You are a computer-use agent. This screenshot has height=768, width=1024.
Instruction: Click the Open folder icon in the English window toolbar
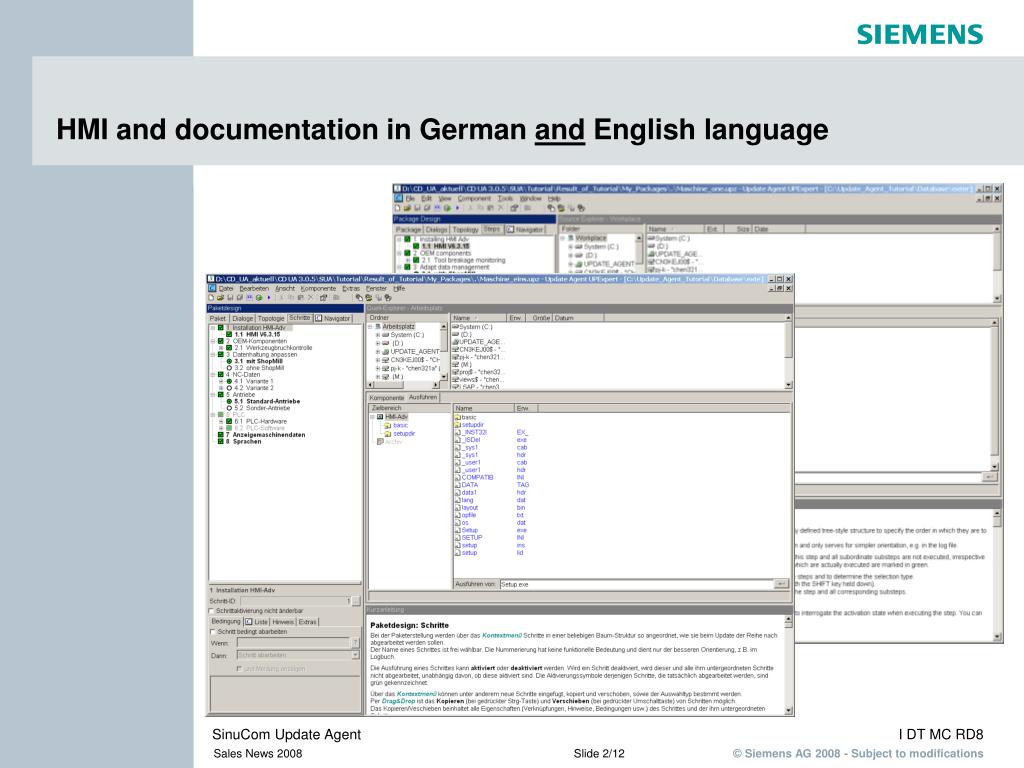(x=408, y=208)
